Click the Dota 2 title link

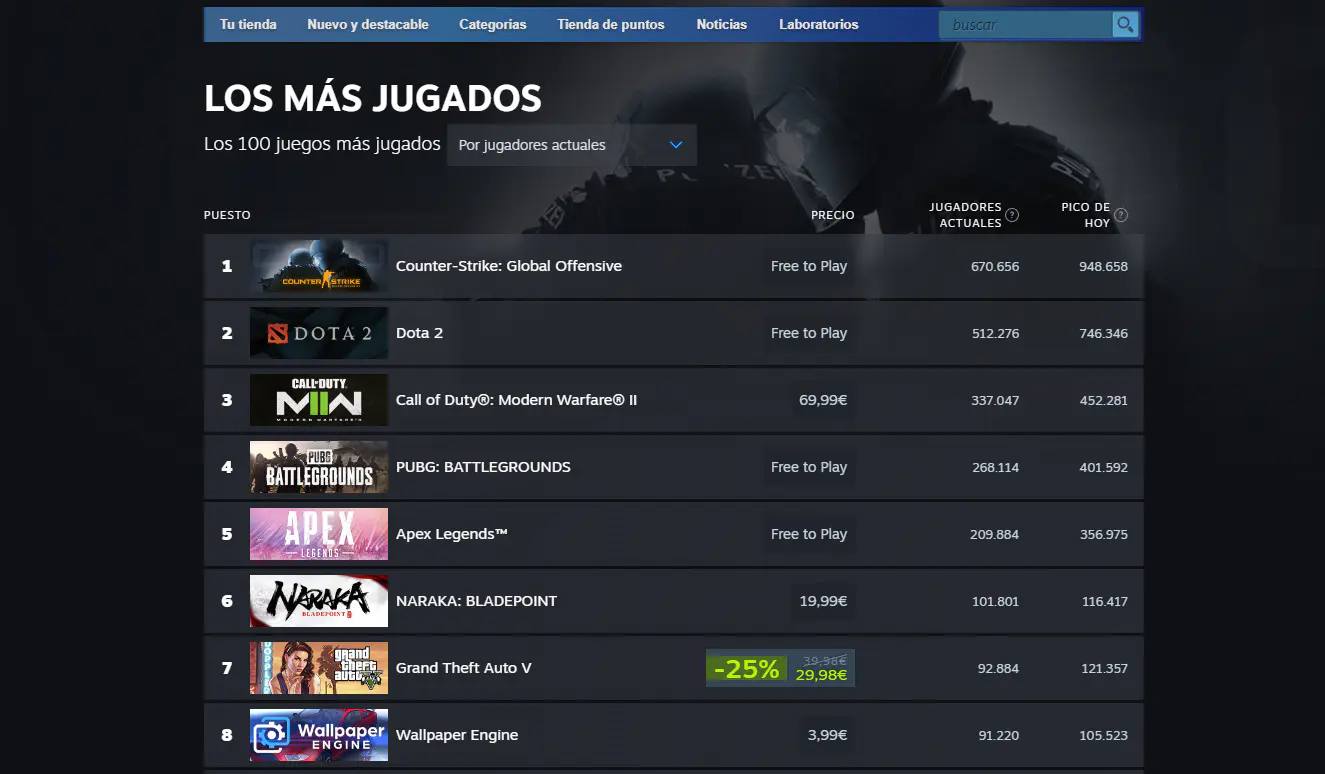pyautogui.click(x=419, y=333)
